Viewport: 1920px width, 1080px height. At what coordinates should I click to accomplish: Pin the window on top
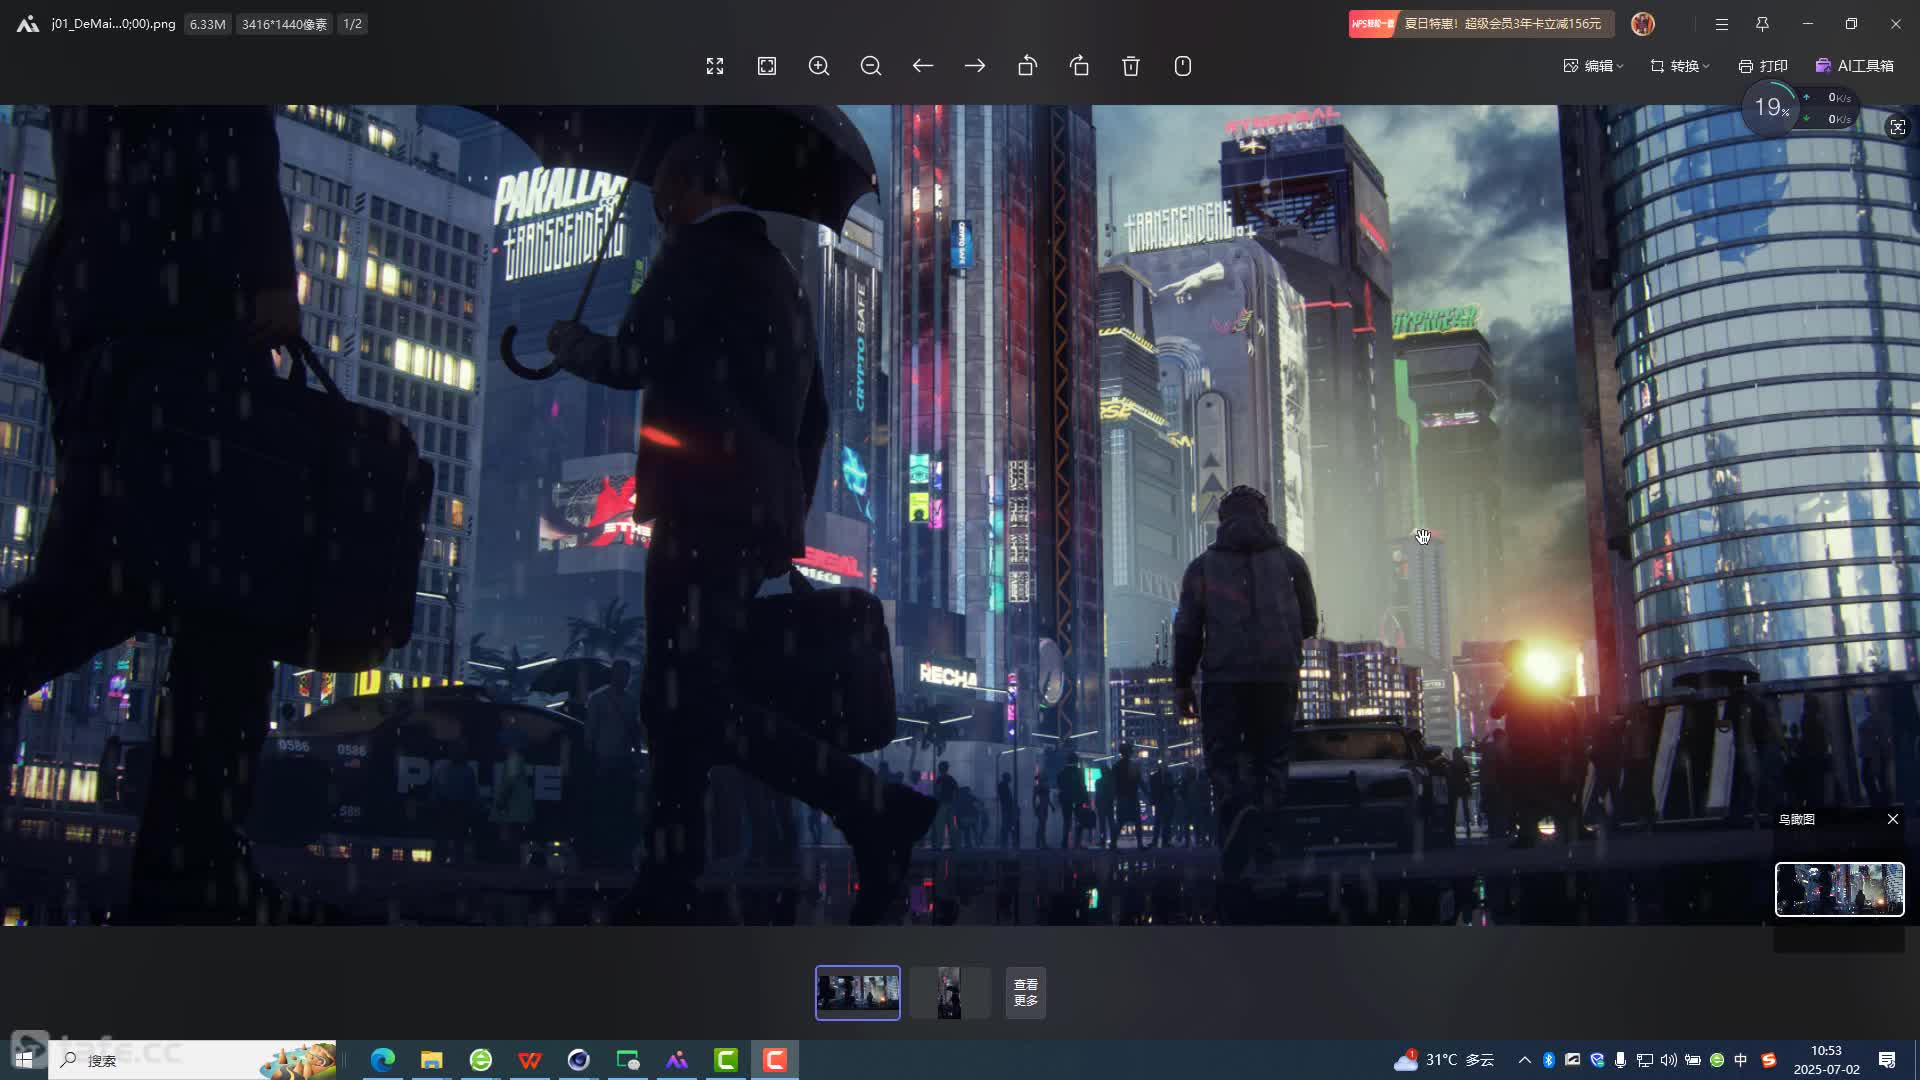[x=1763, y=24]
